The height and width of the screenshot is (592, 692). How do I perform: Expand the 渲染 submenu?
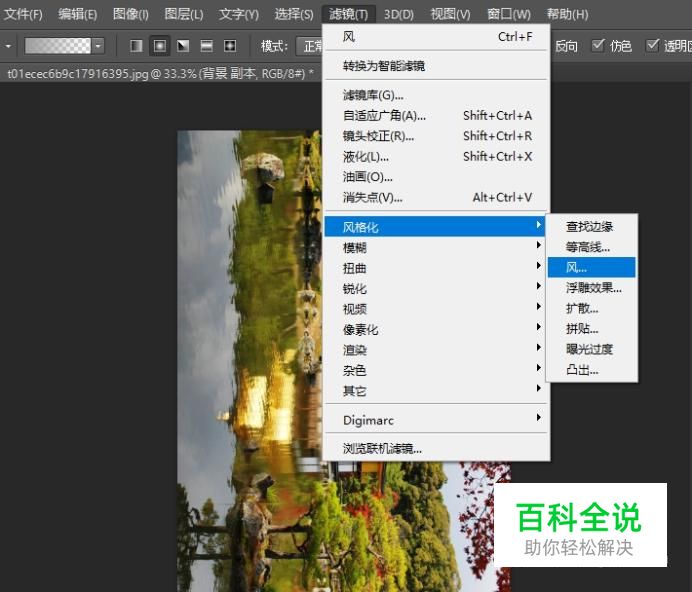pos(436,350)
